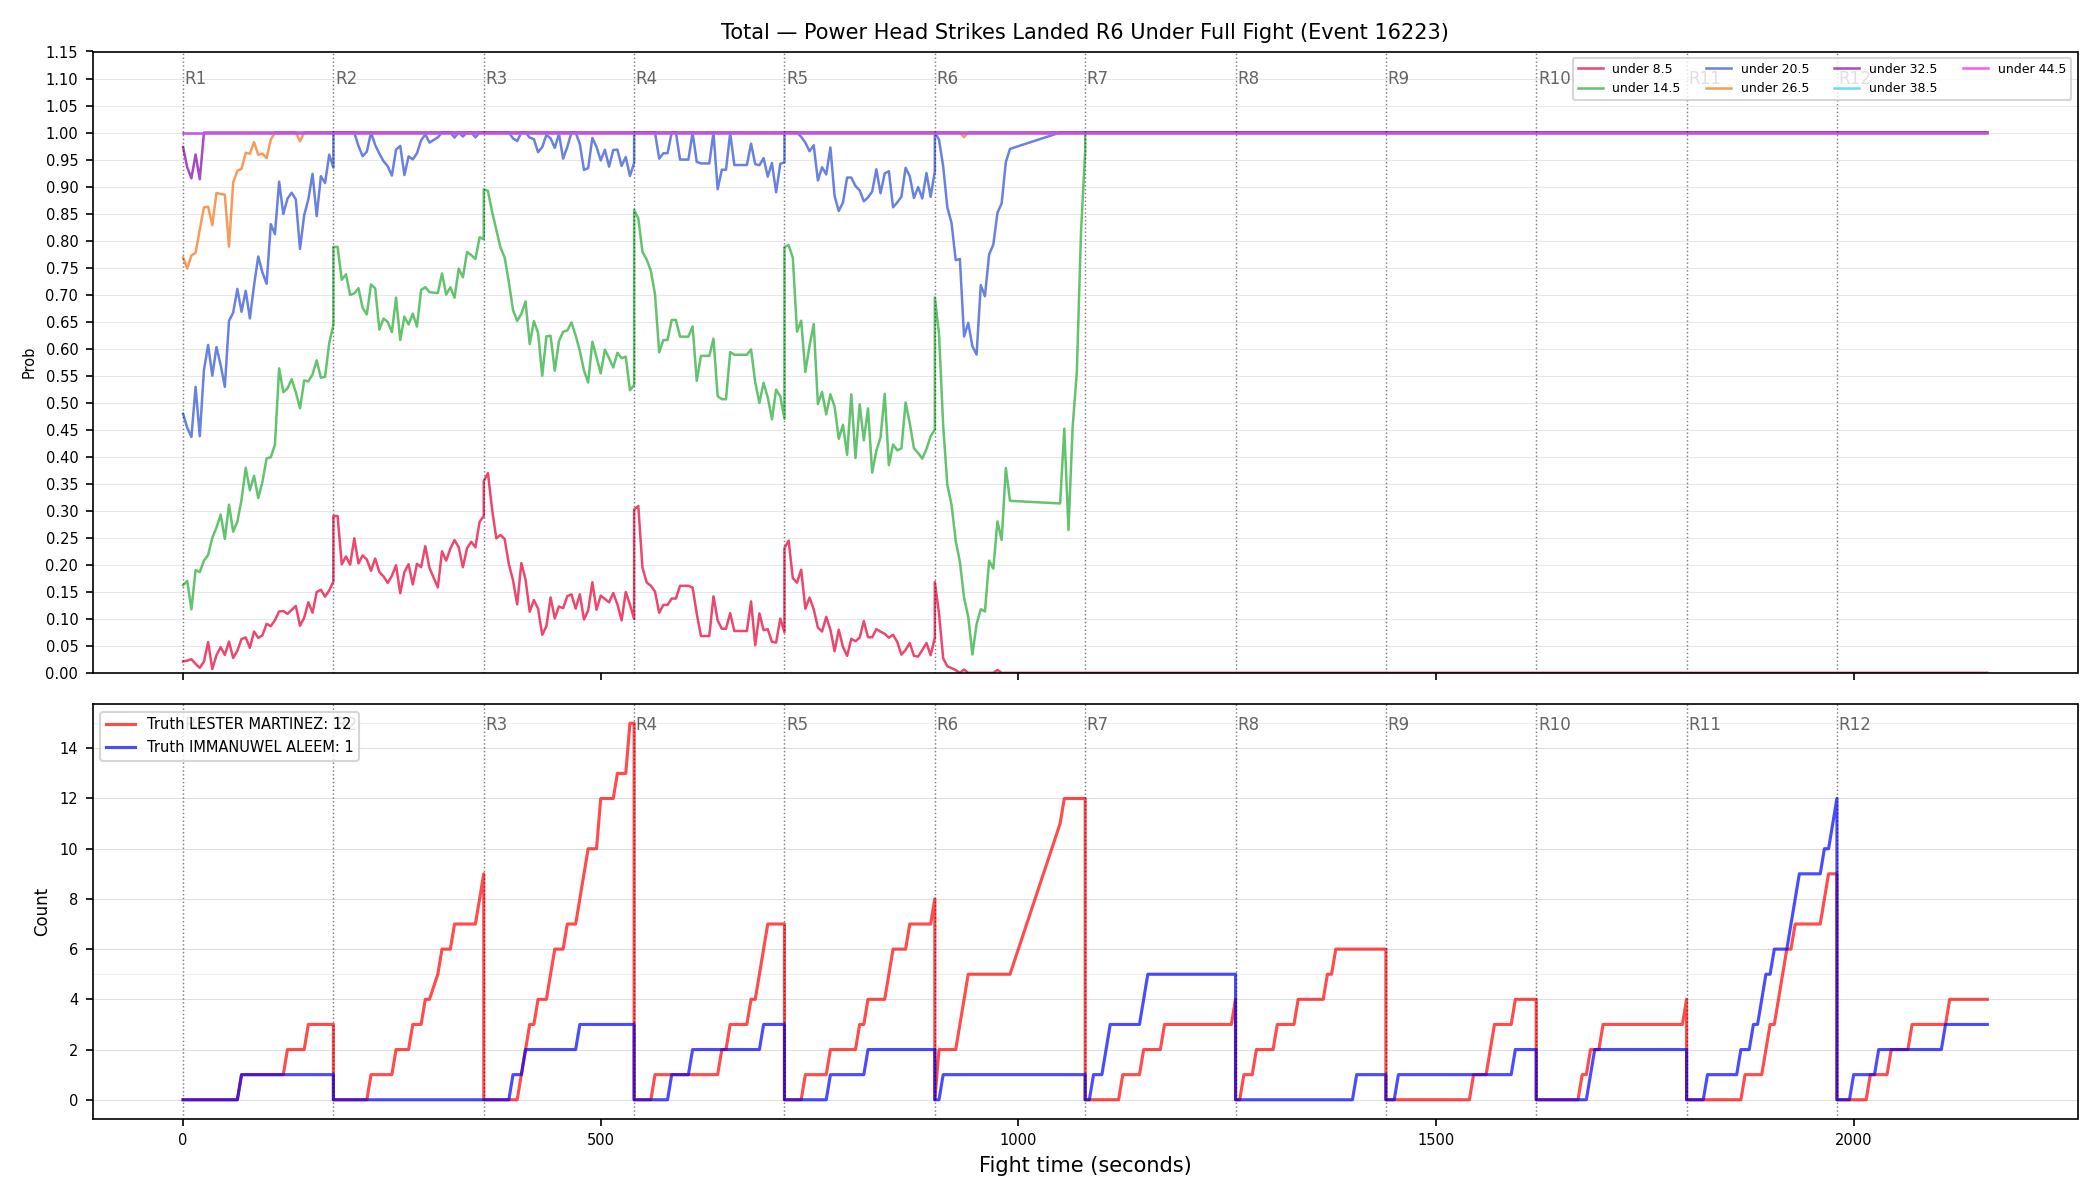Click the 0.50 tick on Prob axis

pyautogui.click(x=62, y=403)
